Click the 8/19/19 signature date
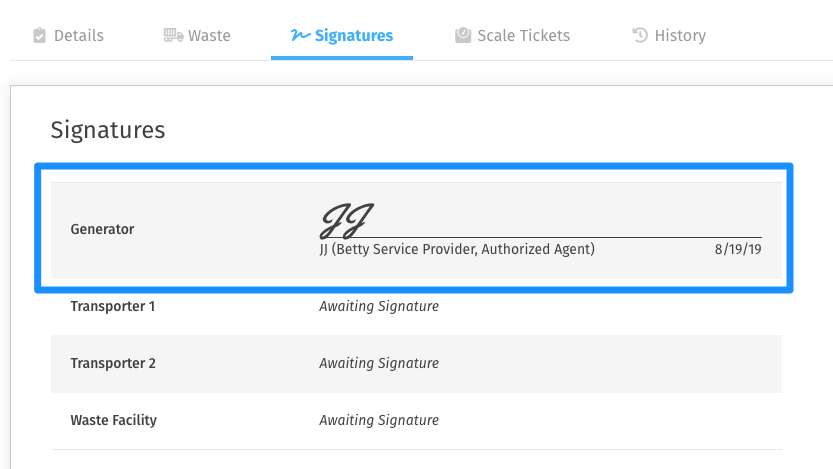833x469 pixels. click(x=738, y=249)
